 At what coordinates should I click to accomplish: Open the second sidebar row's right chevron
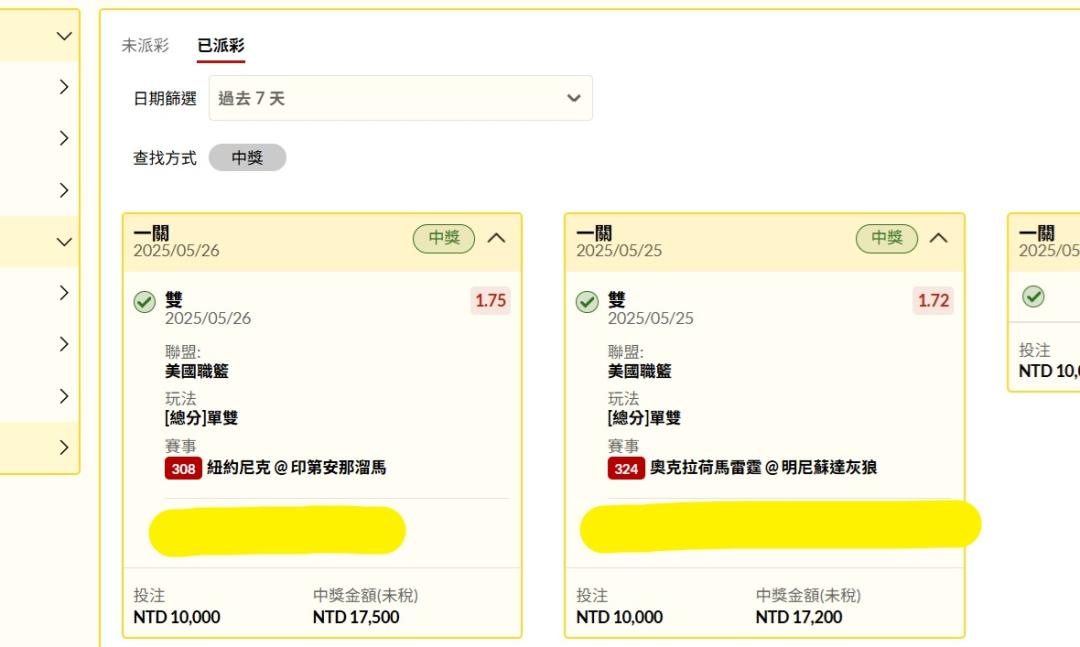(64, 87)
